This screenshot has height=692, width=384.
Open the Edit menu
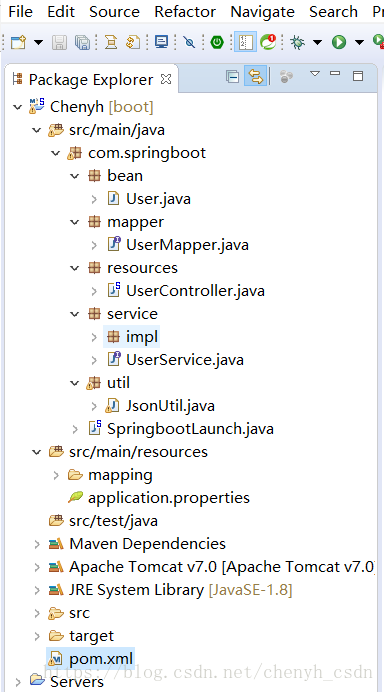pos(61,11)
